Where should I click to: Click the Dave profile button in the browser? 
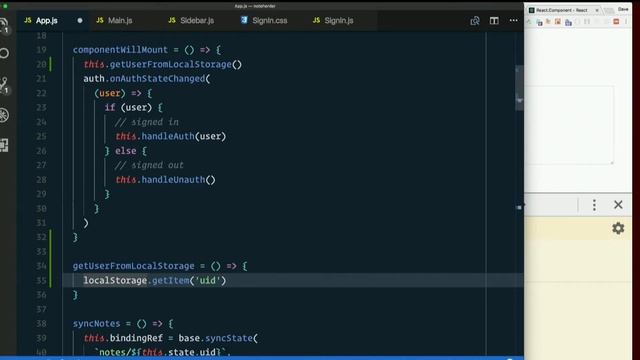(x=623, y=9)
